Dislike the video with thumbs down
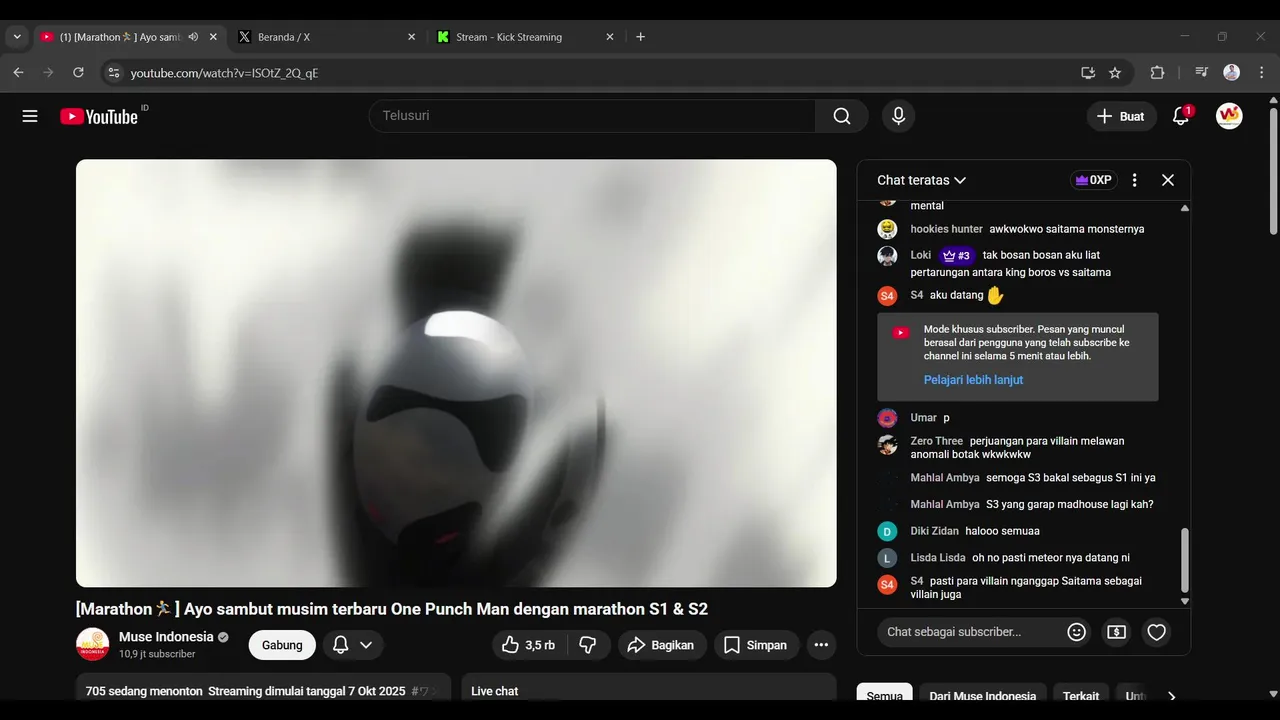 (x=588, y=645)
